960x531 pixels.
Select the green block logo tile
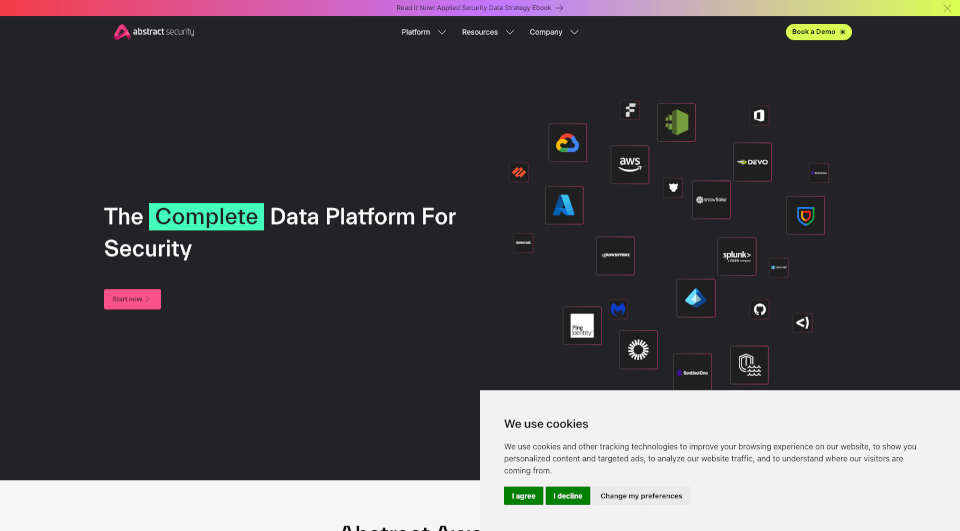click(677, 122)
